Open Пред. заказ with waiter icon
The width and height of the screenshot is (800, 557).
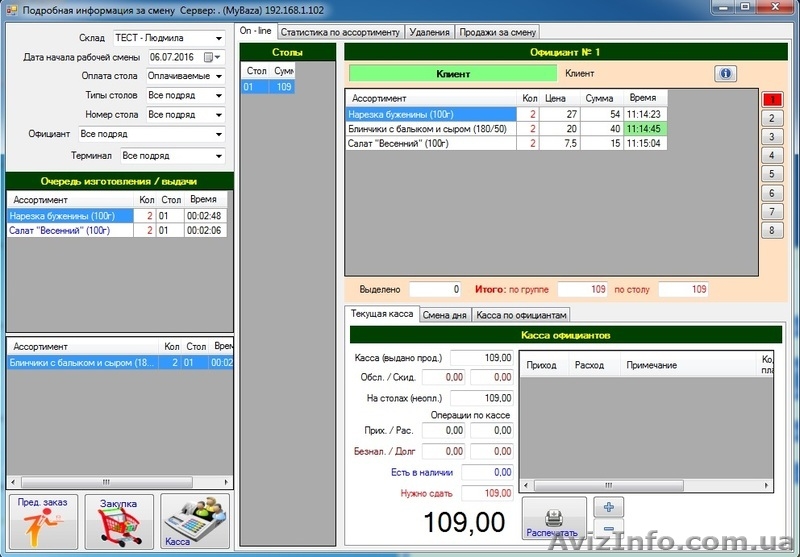(42, 521)
